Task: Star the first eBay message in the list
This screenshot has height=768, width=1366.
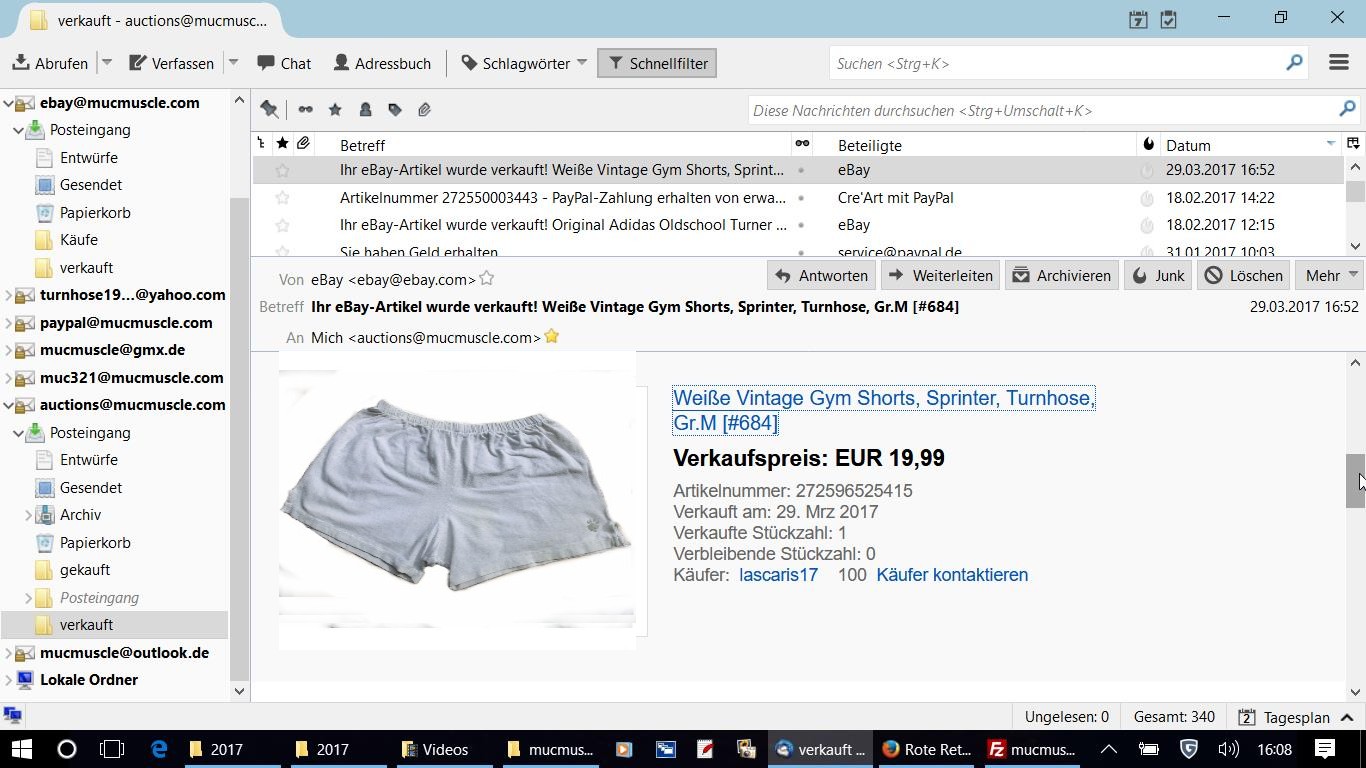Action: pos(283,171)
